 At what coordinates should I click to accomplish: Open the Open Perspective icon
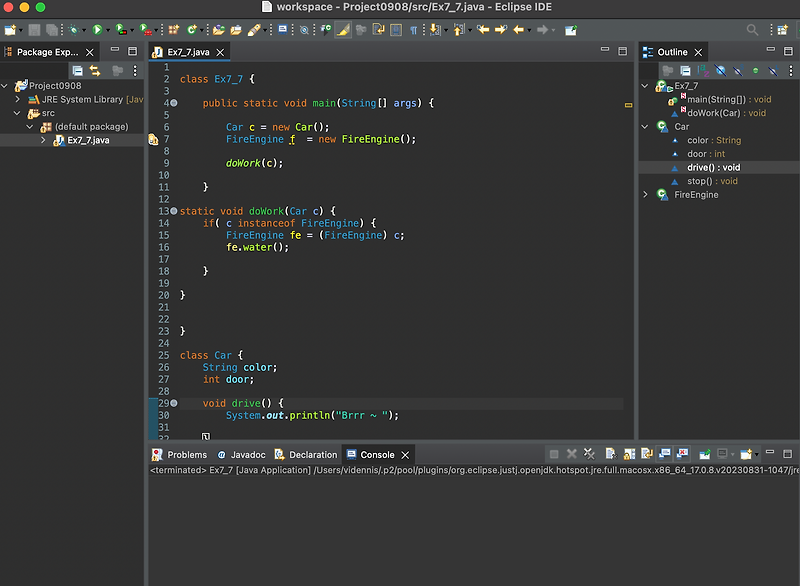click(x=782, y=30)
